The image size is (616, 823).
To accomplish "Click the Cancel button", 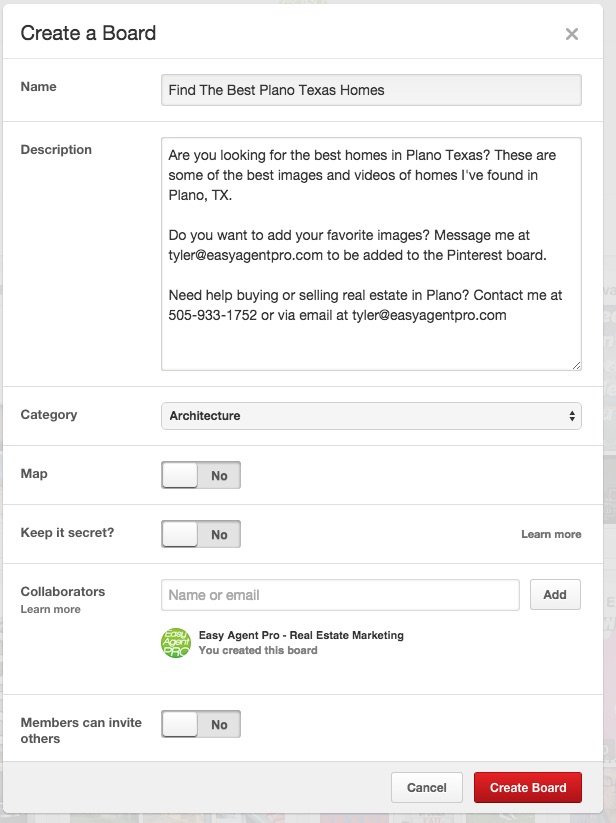I will tap(427, 787).
